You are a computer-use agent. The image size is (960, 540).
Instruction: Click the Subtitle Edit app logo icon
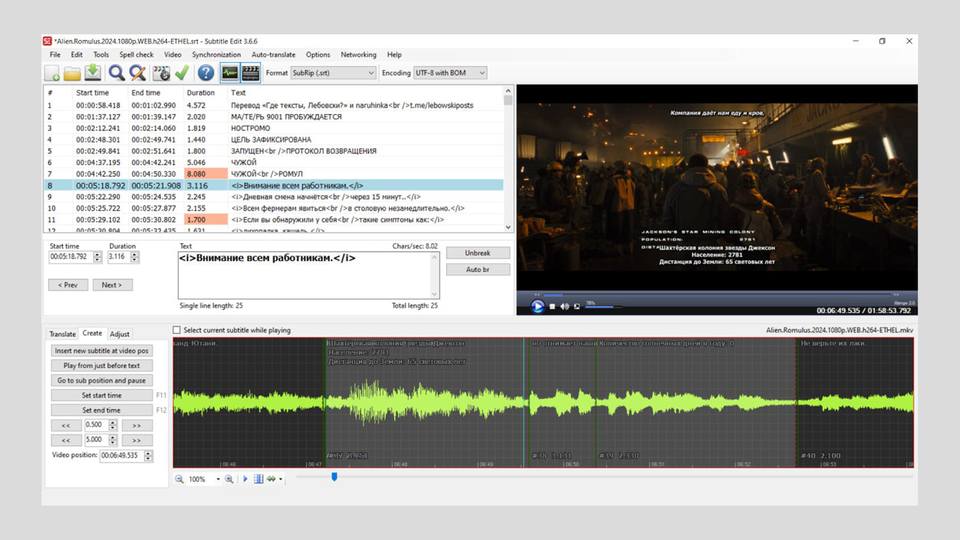[47, 41]
